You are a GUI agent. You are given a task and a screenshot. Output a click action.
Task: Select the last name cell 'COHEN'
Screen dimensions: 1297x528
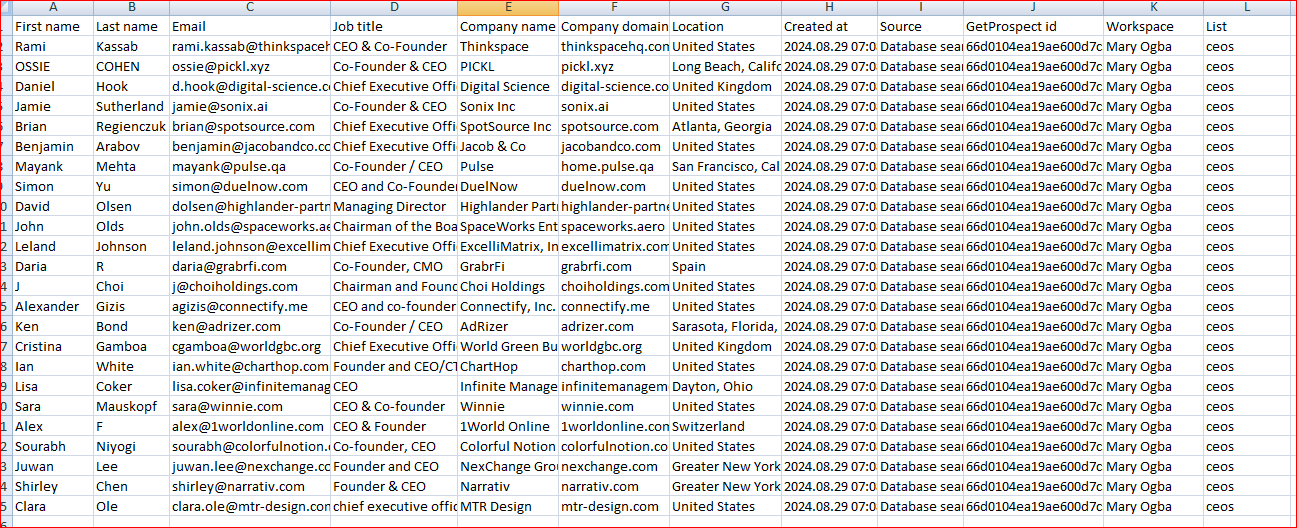(x=131, y=66)
